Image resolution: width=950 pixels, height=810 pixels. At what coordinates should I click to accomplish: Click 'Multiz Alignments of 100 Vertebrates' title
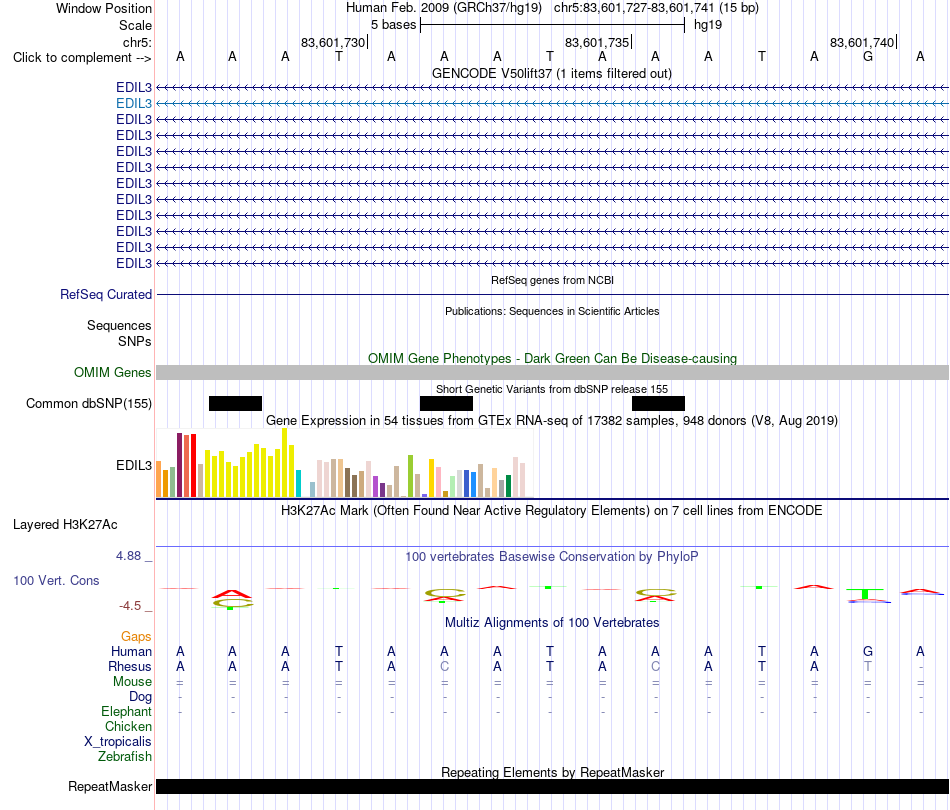tap(552, 622)
